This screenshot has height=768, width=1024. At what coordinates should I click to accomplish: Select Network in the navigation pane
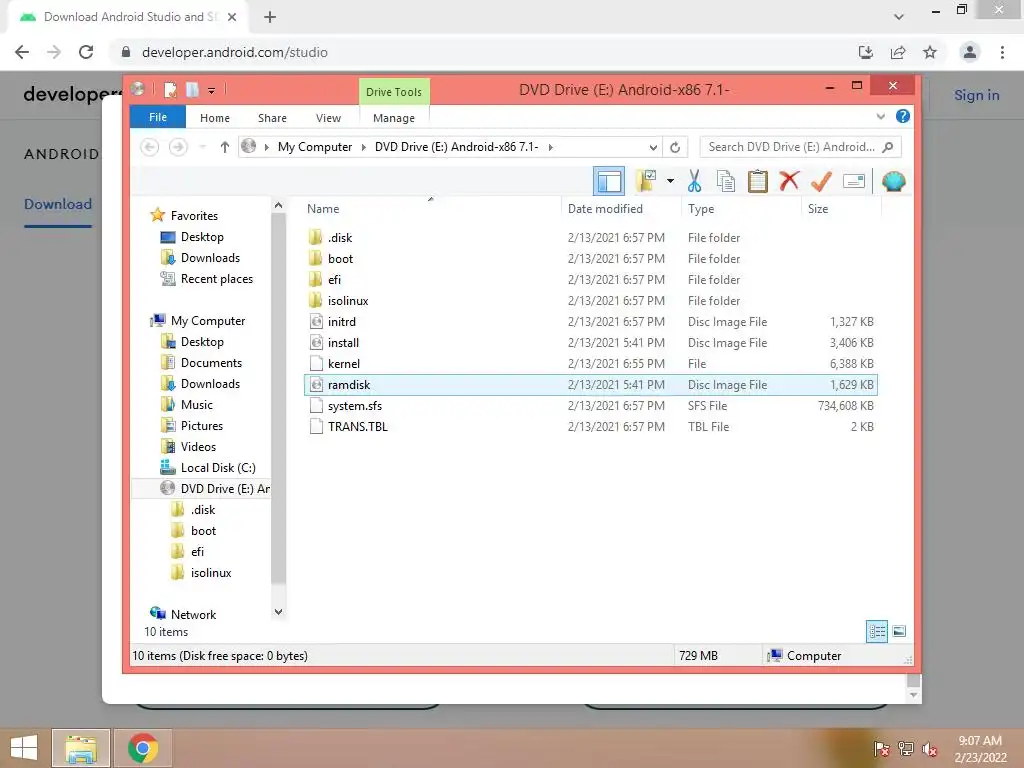click(193, 615)
